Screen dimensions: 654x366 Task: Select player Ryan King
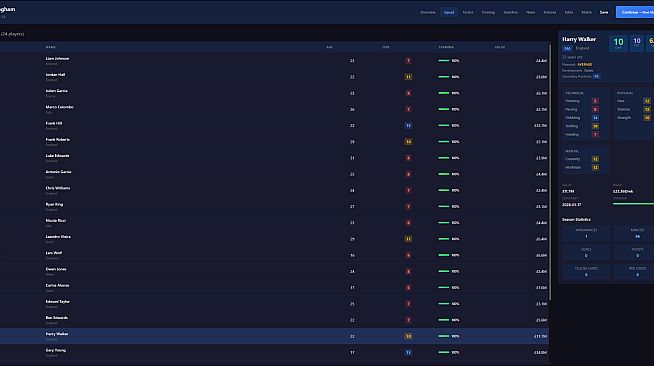pos(54,204)
